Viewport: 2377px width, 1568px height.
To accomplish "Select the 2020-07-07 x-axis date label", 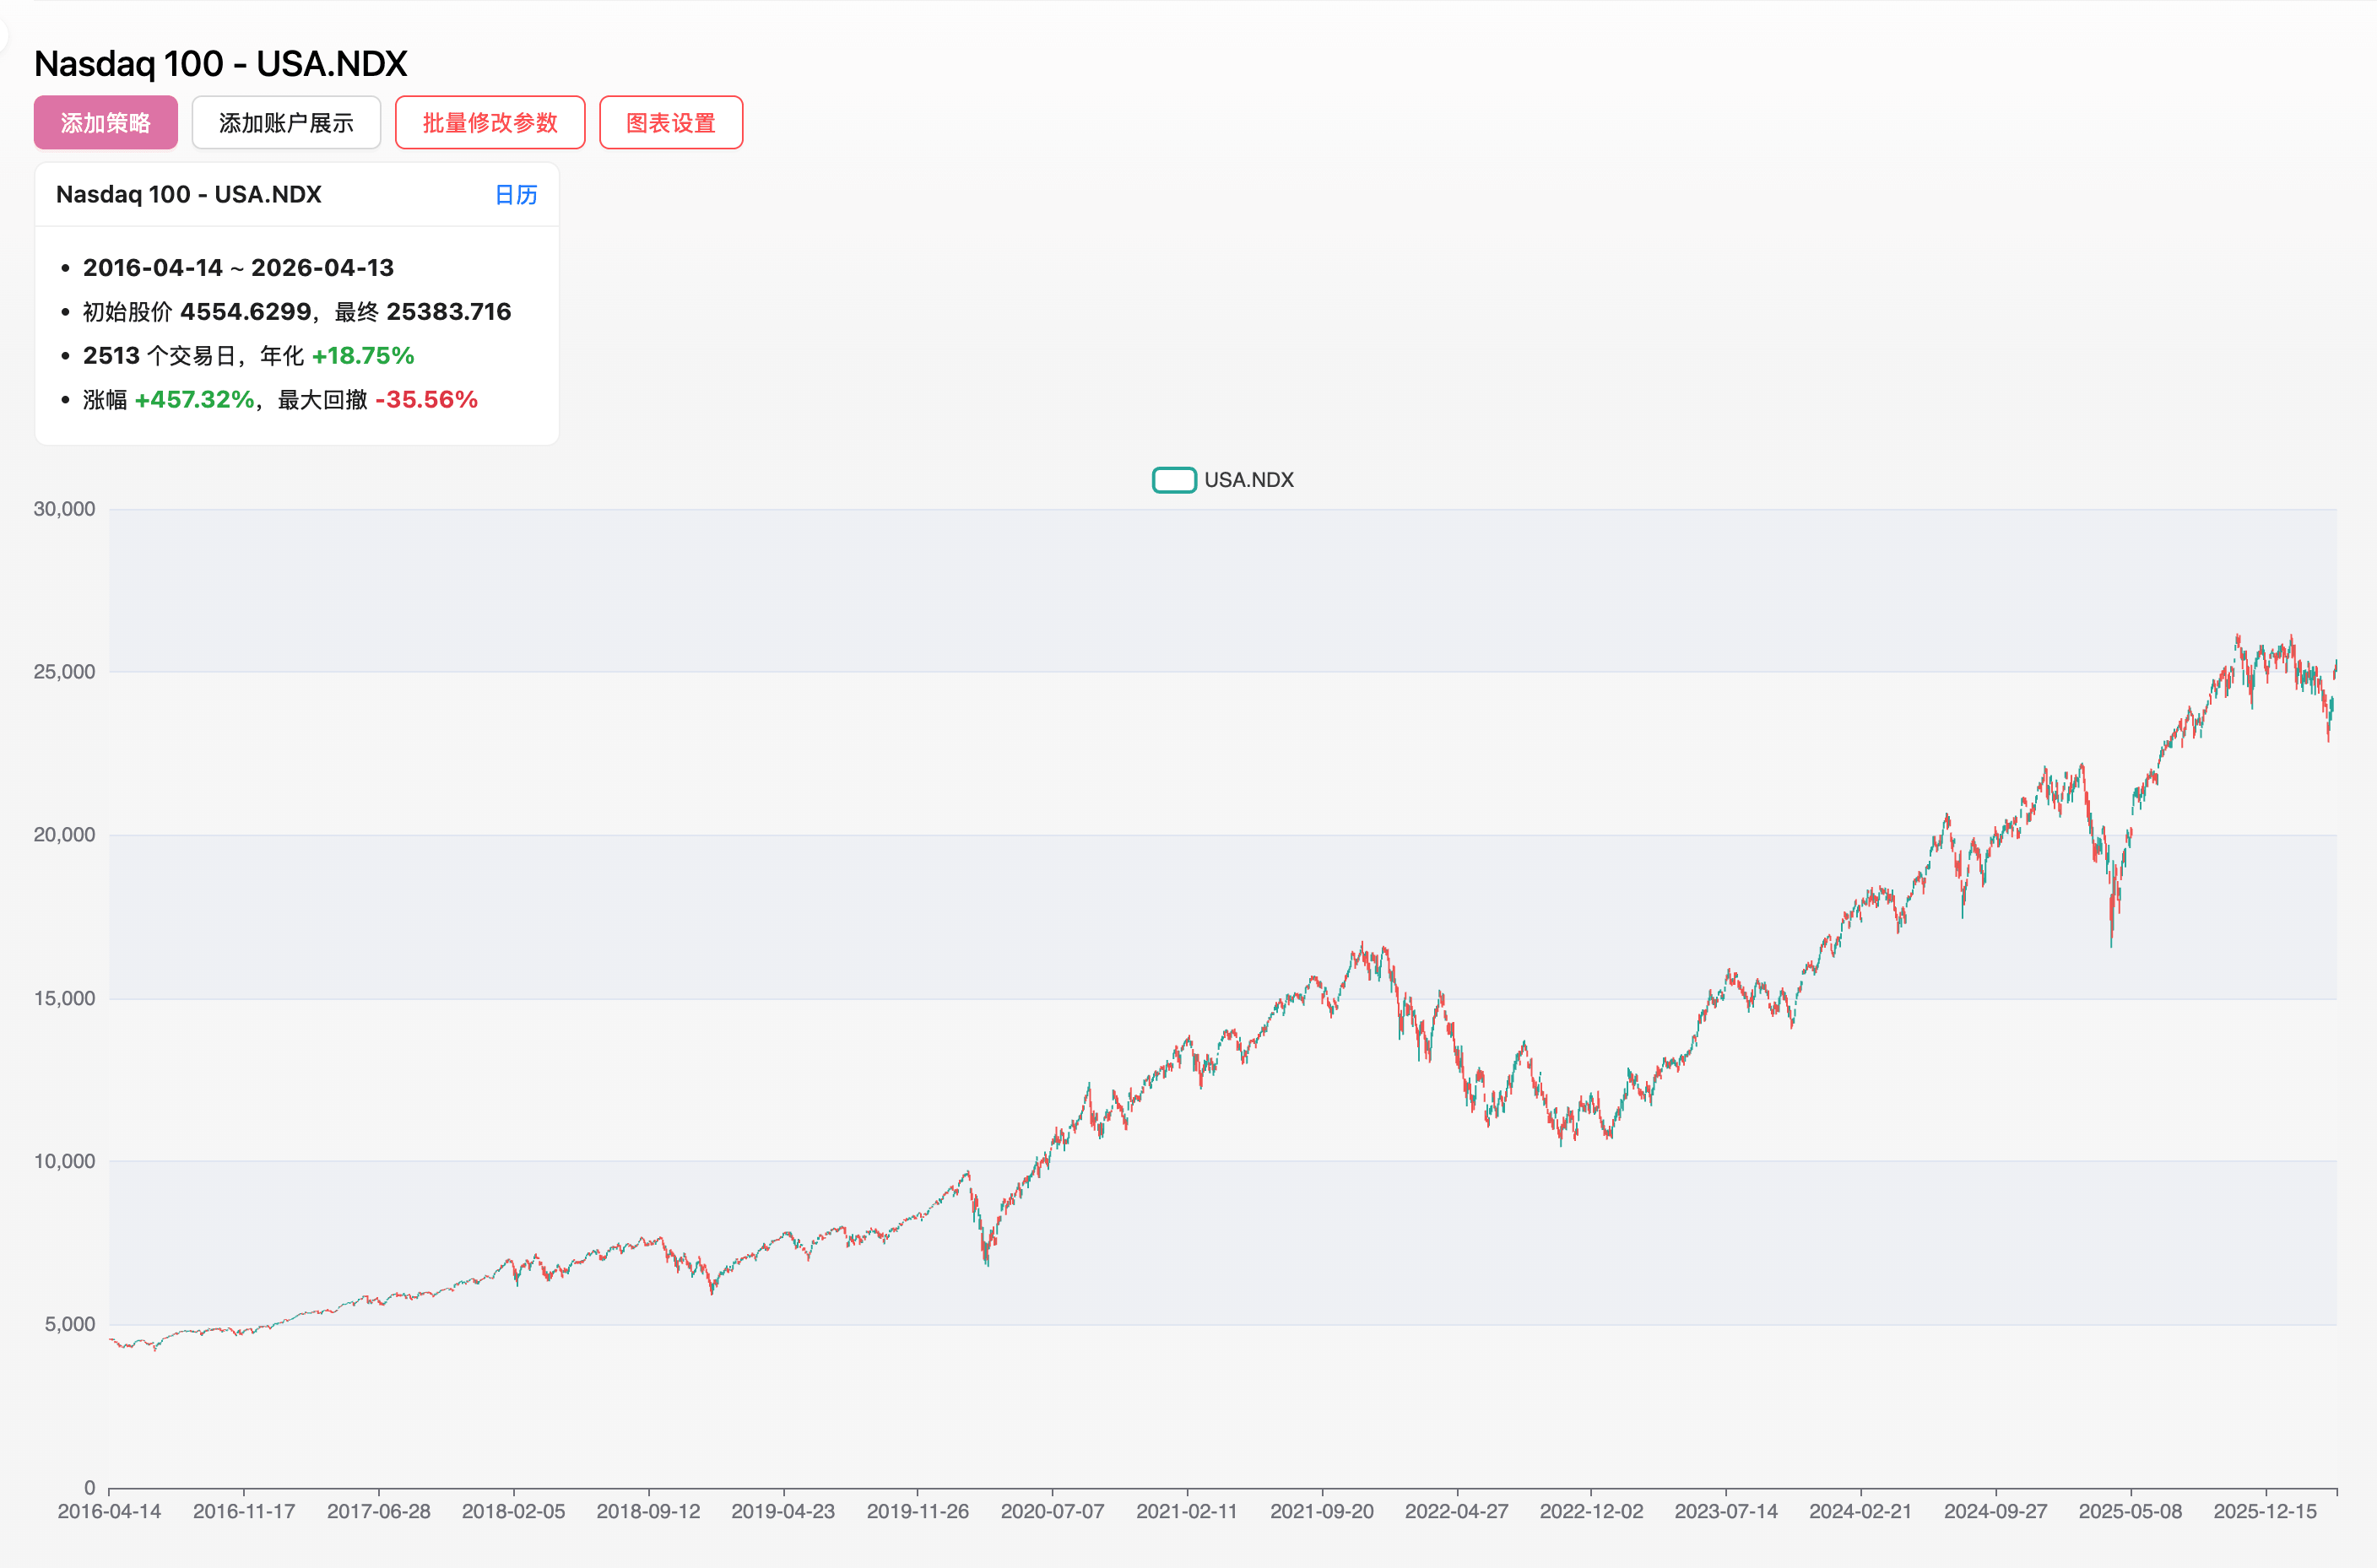I will (1052, 1511).
